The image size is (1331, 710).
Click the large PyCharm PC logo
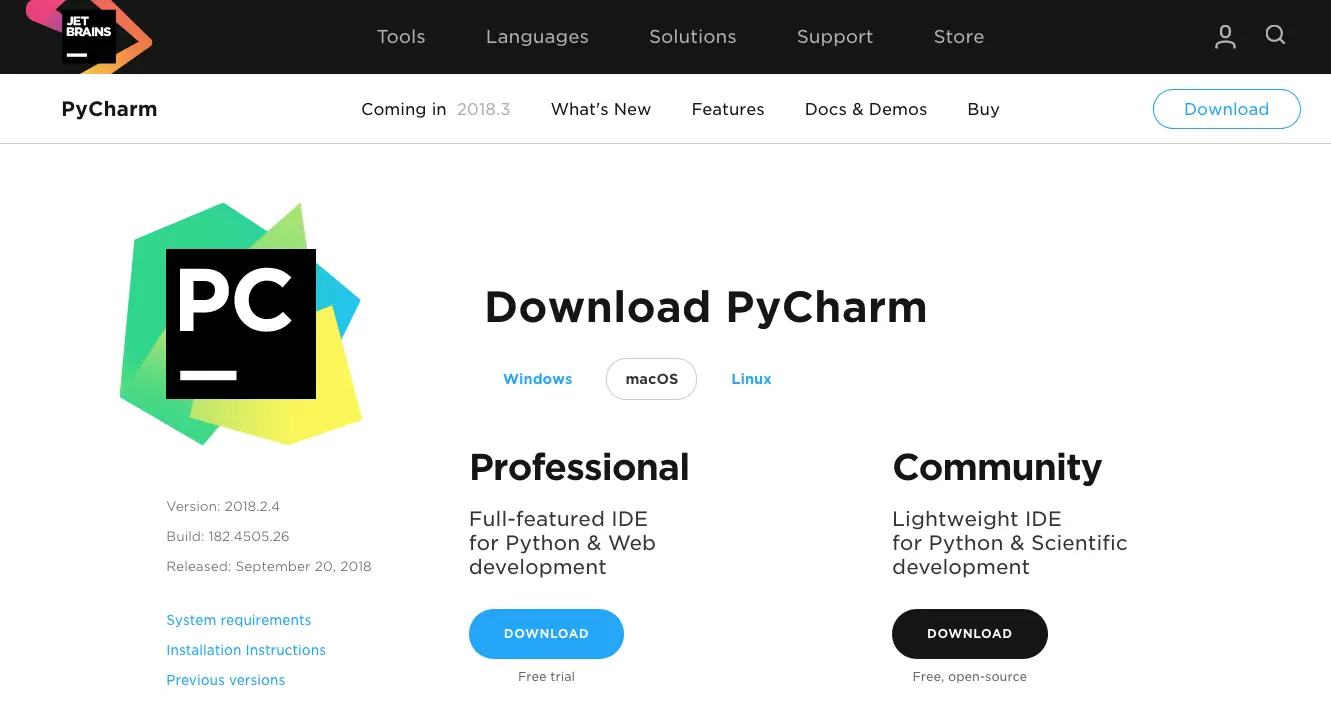pos(241,324)
